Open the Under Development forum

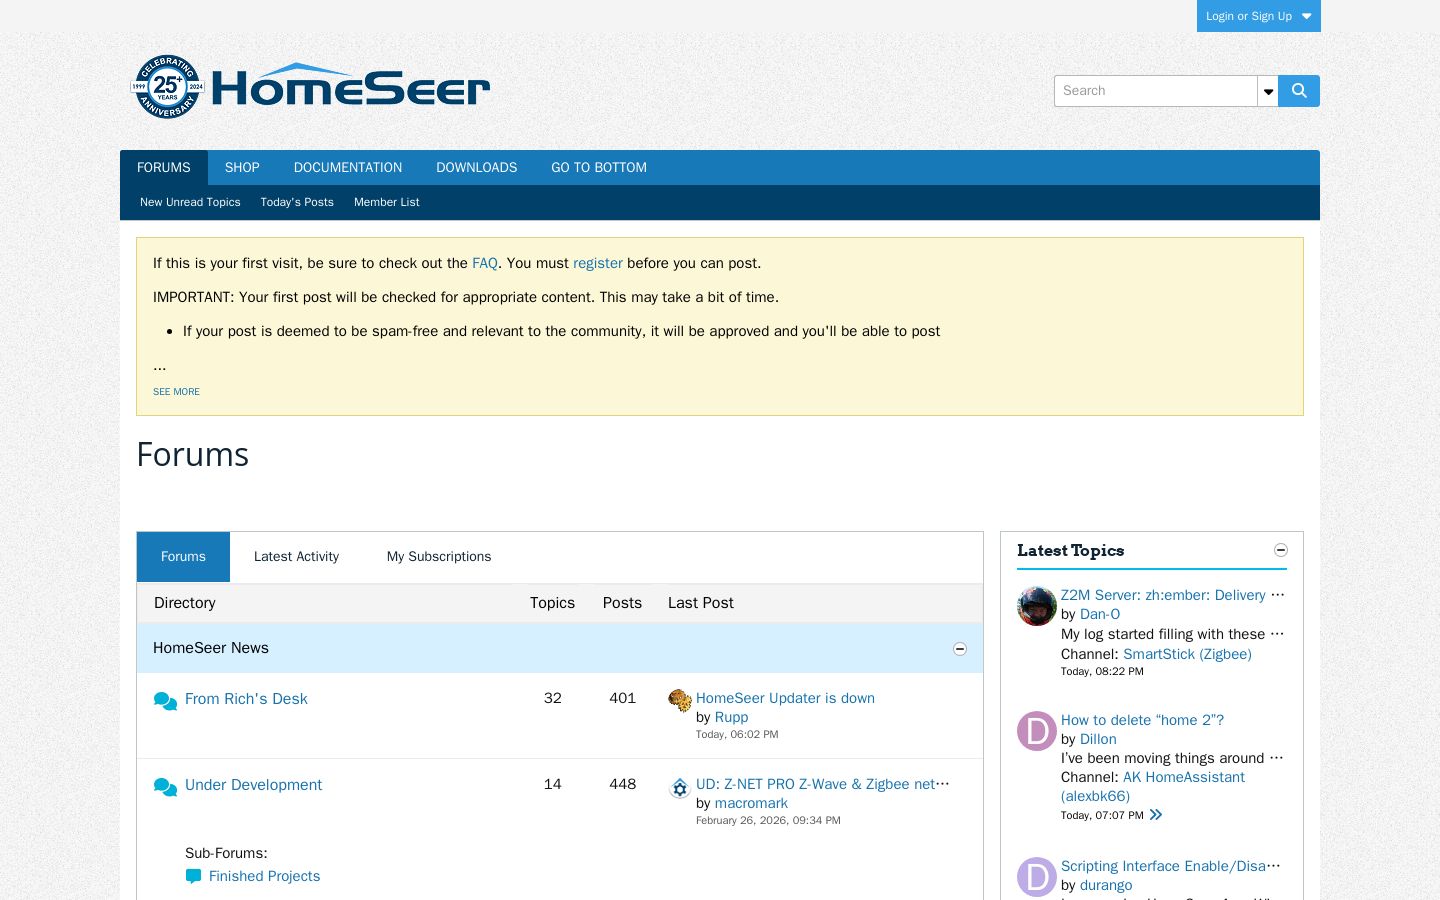click(253, 785)
